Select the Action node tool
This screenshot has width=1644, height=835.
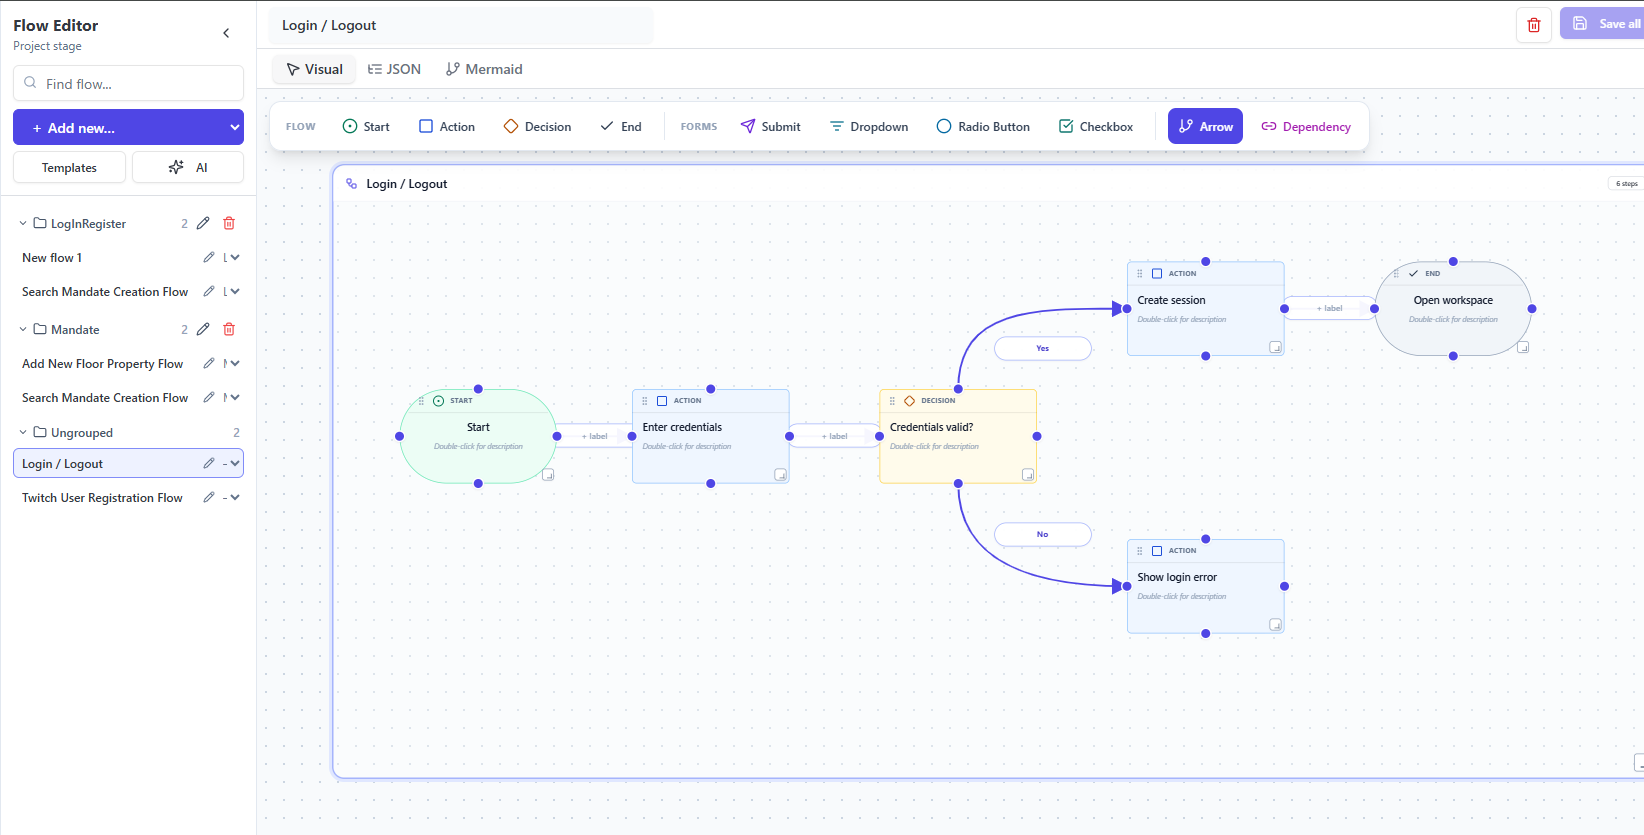tap(447, 127)
